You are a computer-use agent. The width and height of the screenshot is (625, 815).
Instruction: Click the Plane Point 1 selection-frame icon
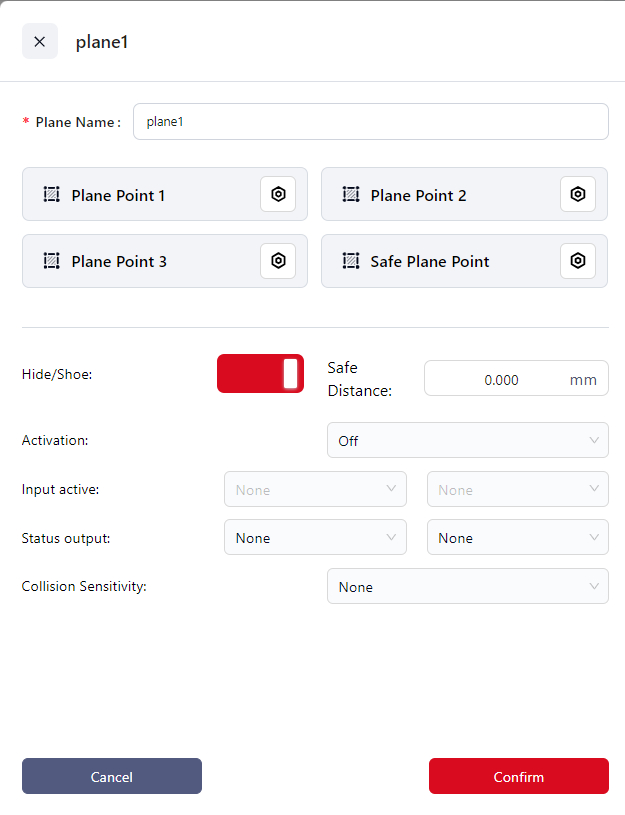coord(52,195)
